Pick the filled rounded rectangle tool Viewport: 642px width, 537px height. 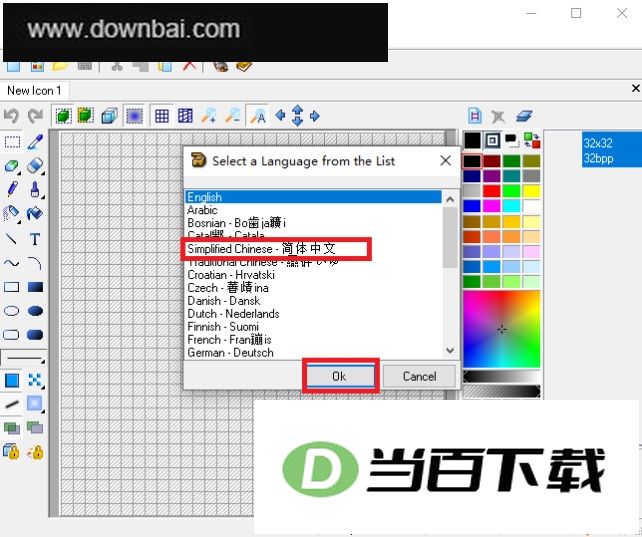point(35,335)
